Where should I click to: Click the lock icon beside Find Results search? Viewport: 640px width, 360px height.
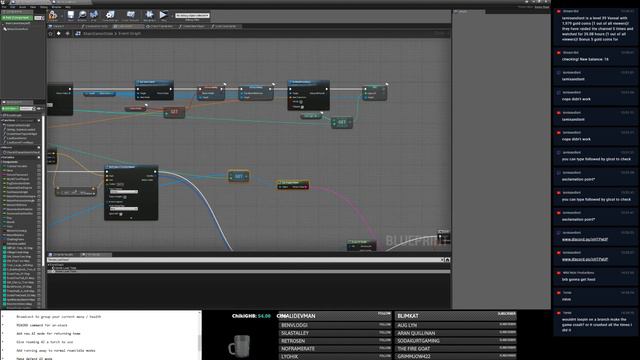[x=447, y=260]
